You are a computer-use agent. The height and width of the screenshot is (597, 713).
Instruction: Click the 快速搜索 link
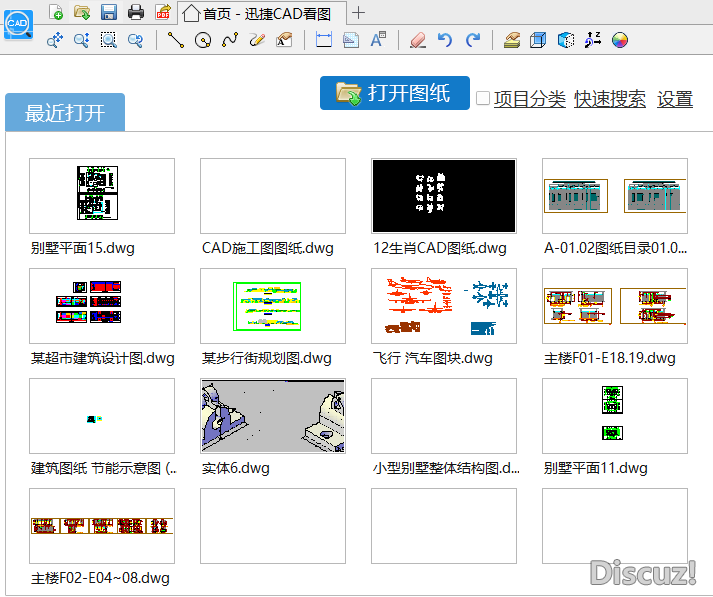click(609, 99)
